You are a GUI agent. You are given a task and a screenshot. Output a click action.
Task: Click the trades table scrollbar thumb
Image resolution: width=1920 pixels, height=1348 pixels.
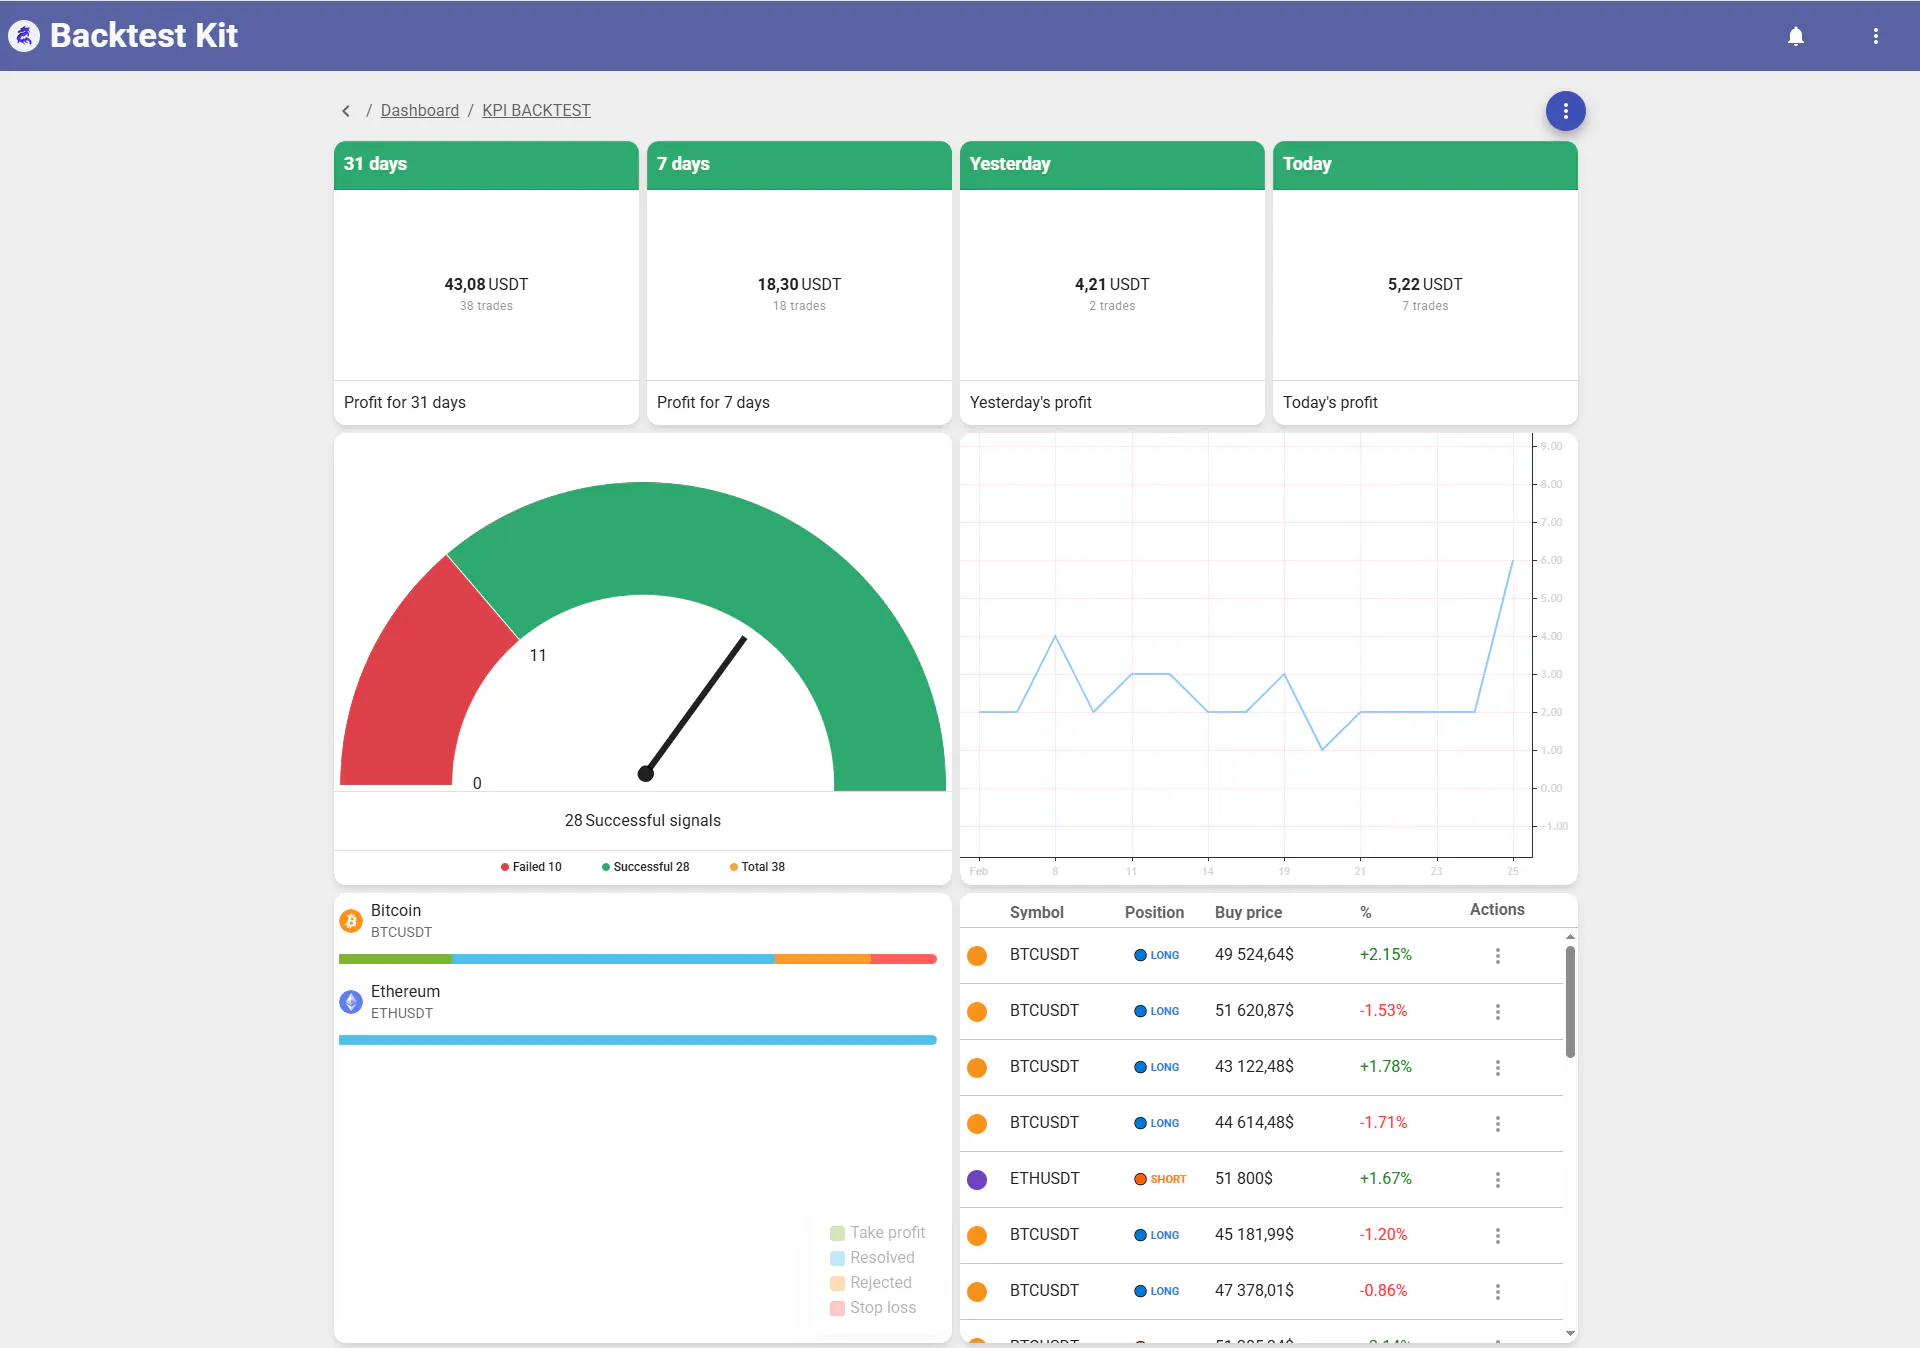coord(1570,1001)
